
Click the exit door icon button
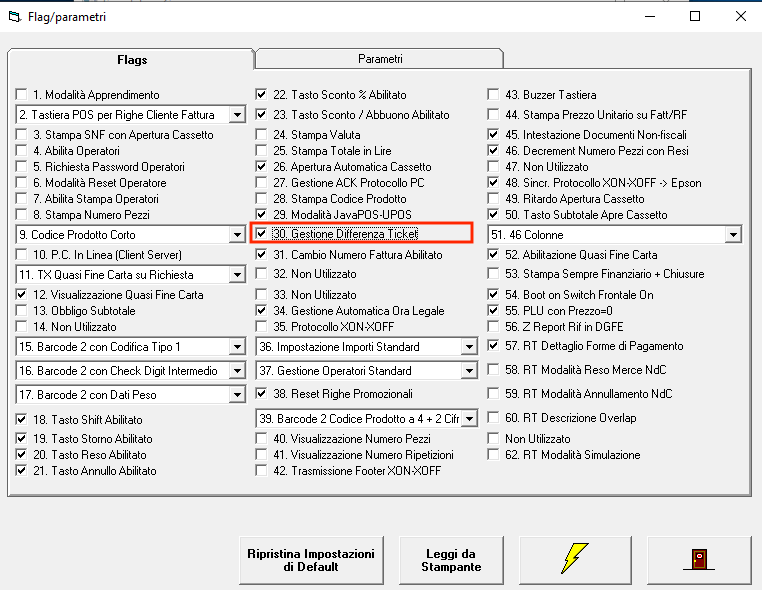[x=699, y=560]
